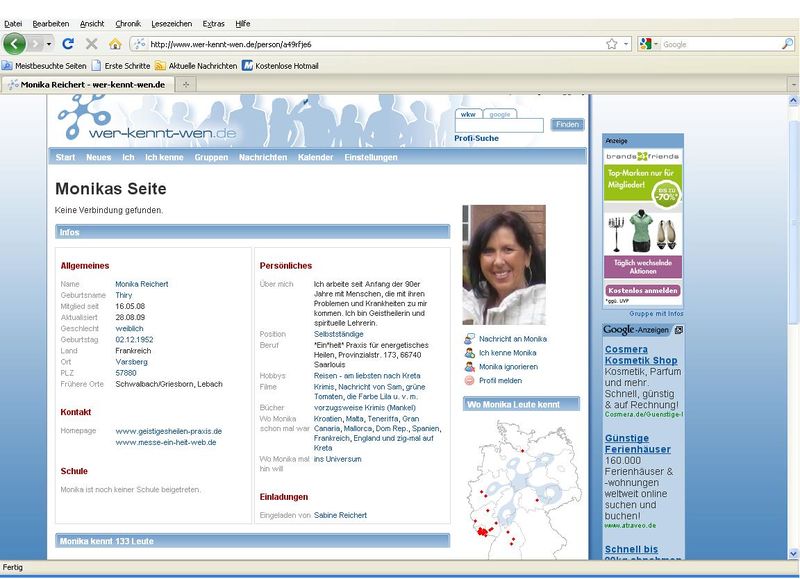Click Monika's profile photo
Viewport: 800px width, 579px height.
pyautogui.click(x=504, y=265)
